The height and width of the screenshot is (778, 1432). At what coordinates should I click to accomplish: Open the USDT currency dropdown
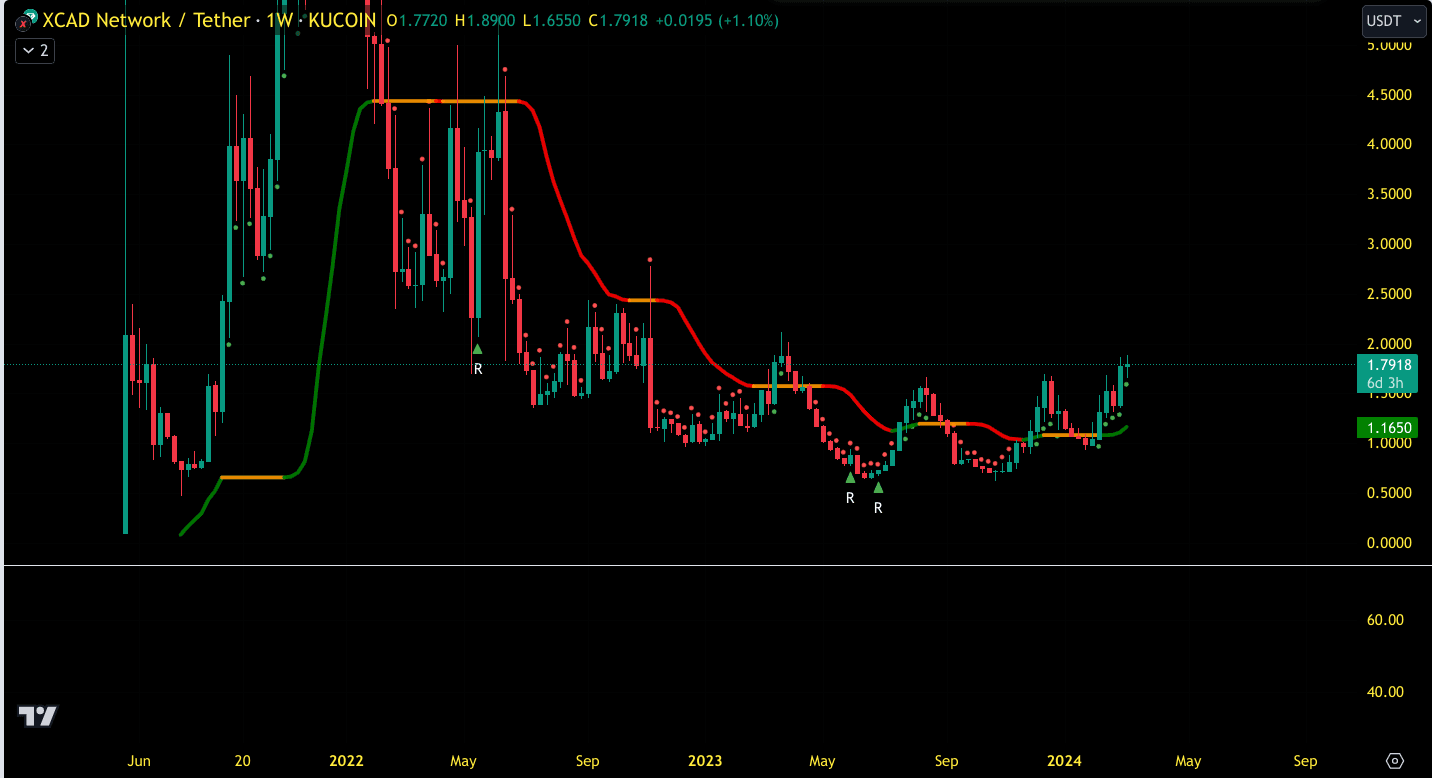(1394, 20)
